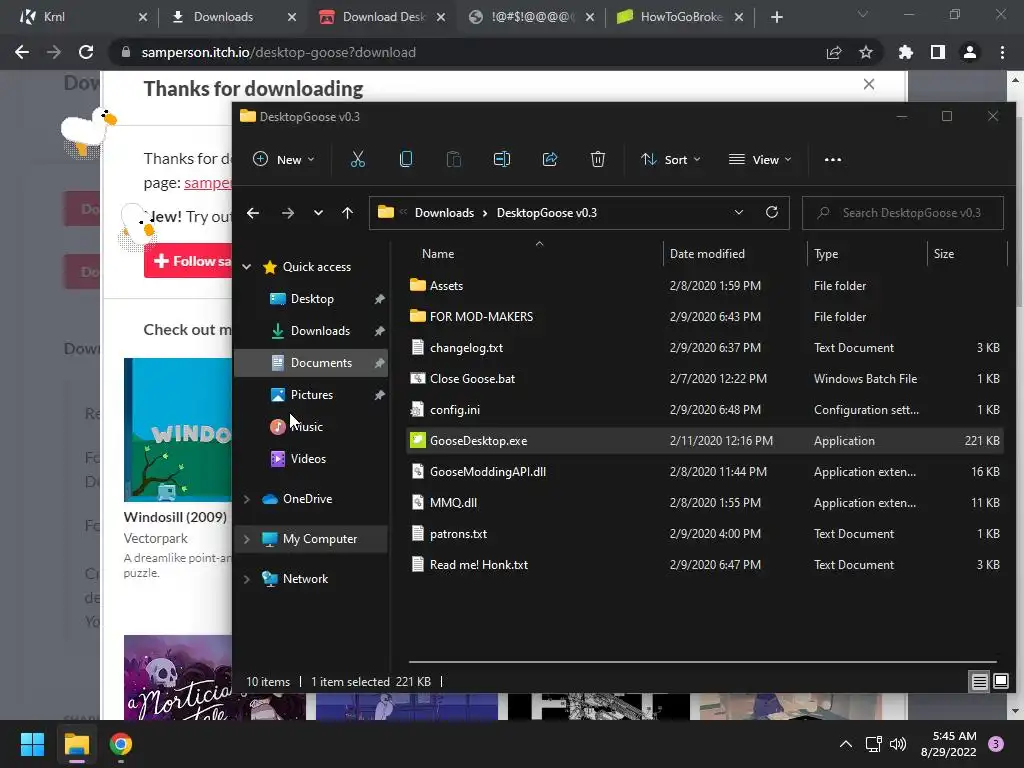Select the config.ini file
This screenshot has width=1024, height=768.
[705, 409]
